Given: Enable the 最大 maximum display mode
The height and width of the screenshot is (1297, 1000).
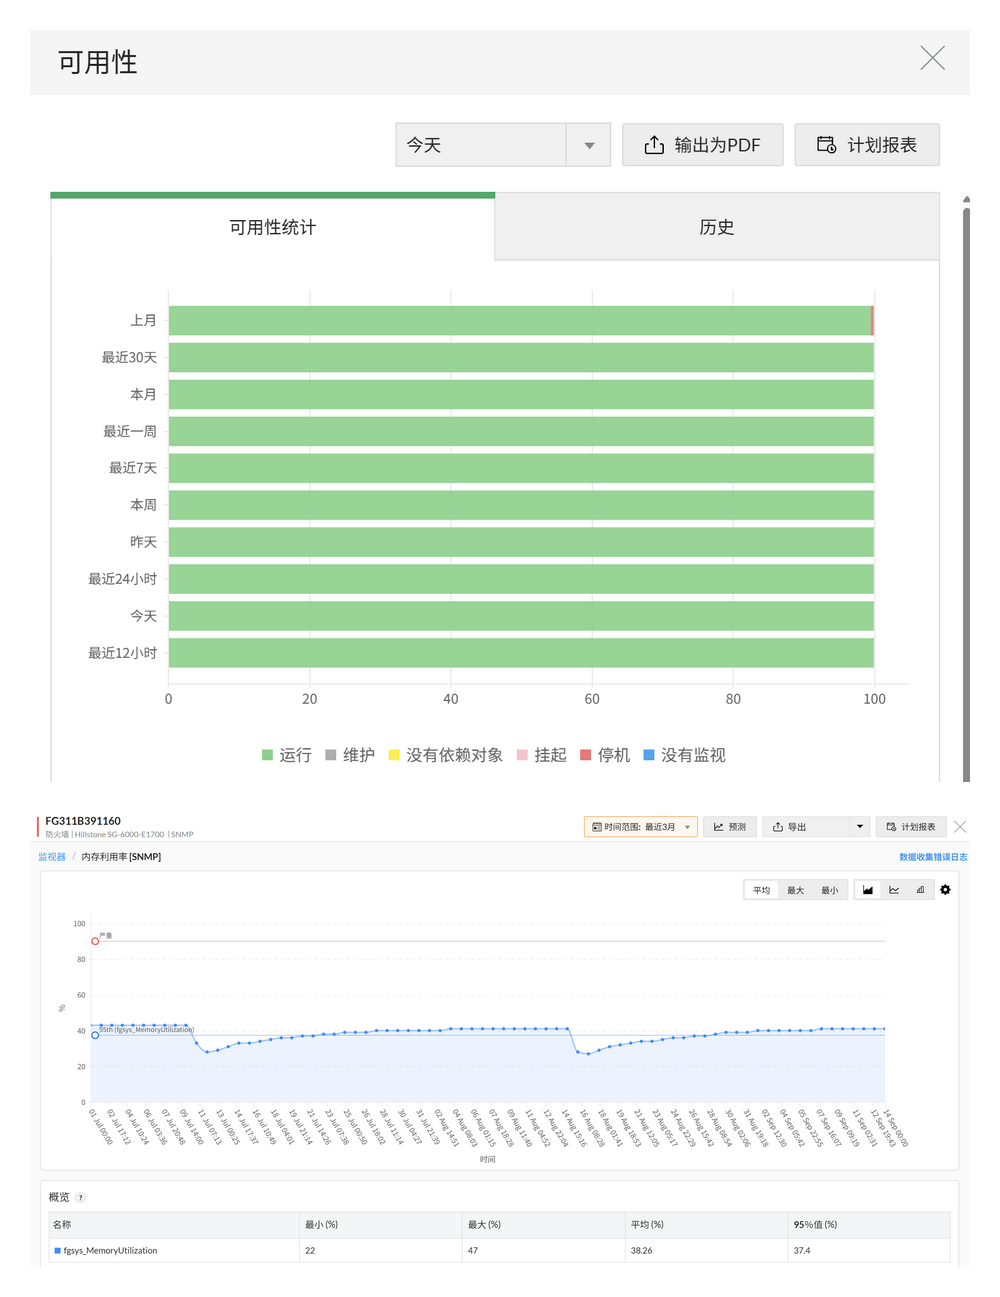Looking at the screenshot, I should click(x=795, y=889).
